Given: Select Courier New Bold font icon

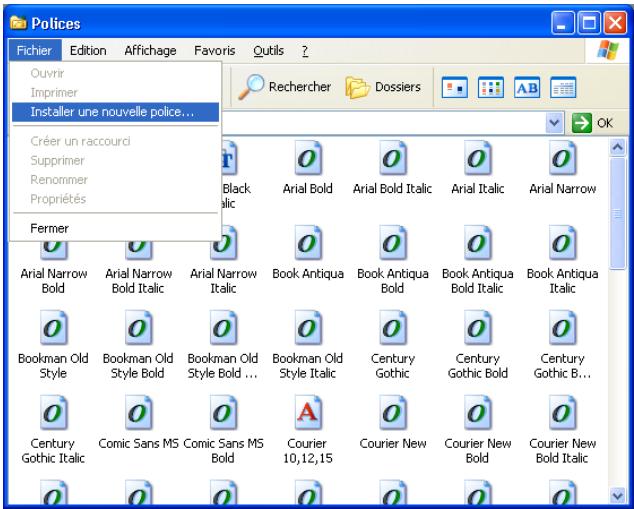Looking at the screenshot, I should pos(478,412).
